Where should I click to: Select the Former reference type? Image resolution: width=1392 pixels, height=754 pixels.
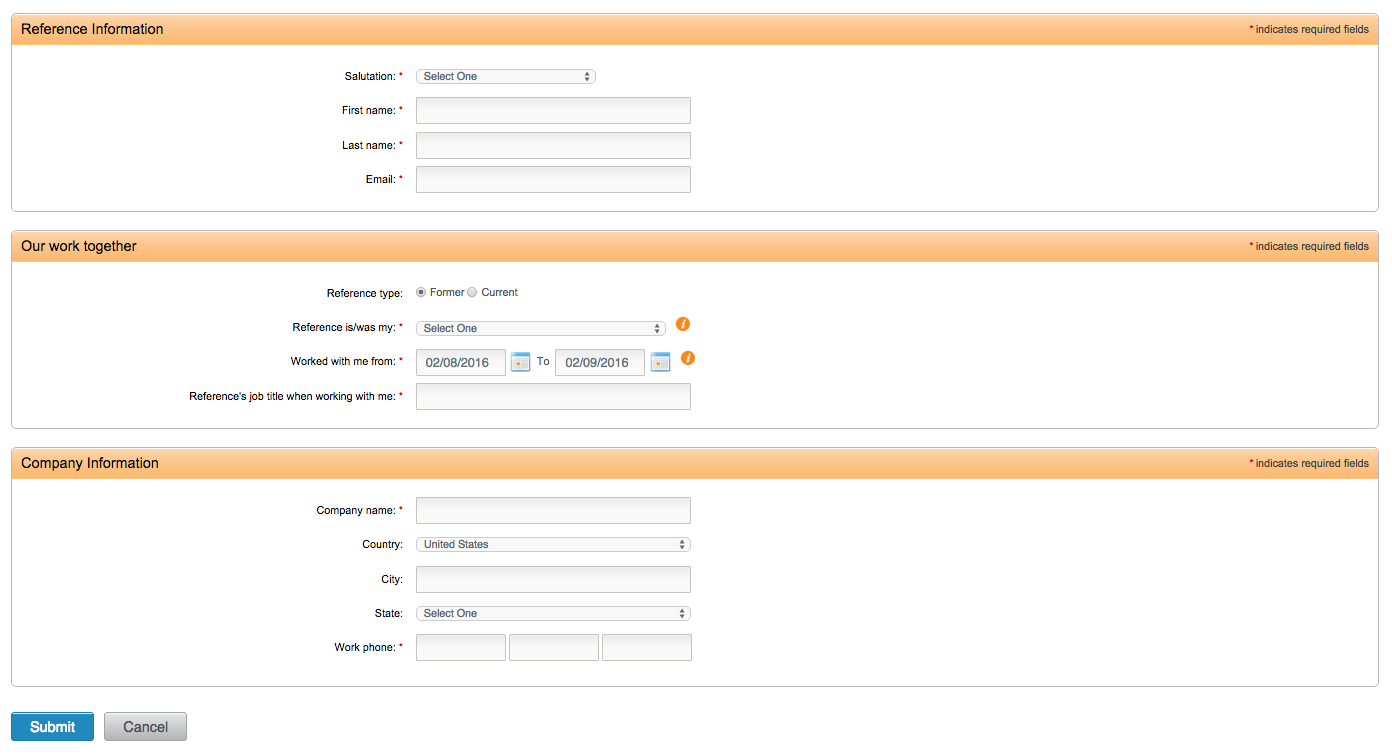pyautogui.click(x=421, y=293)
